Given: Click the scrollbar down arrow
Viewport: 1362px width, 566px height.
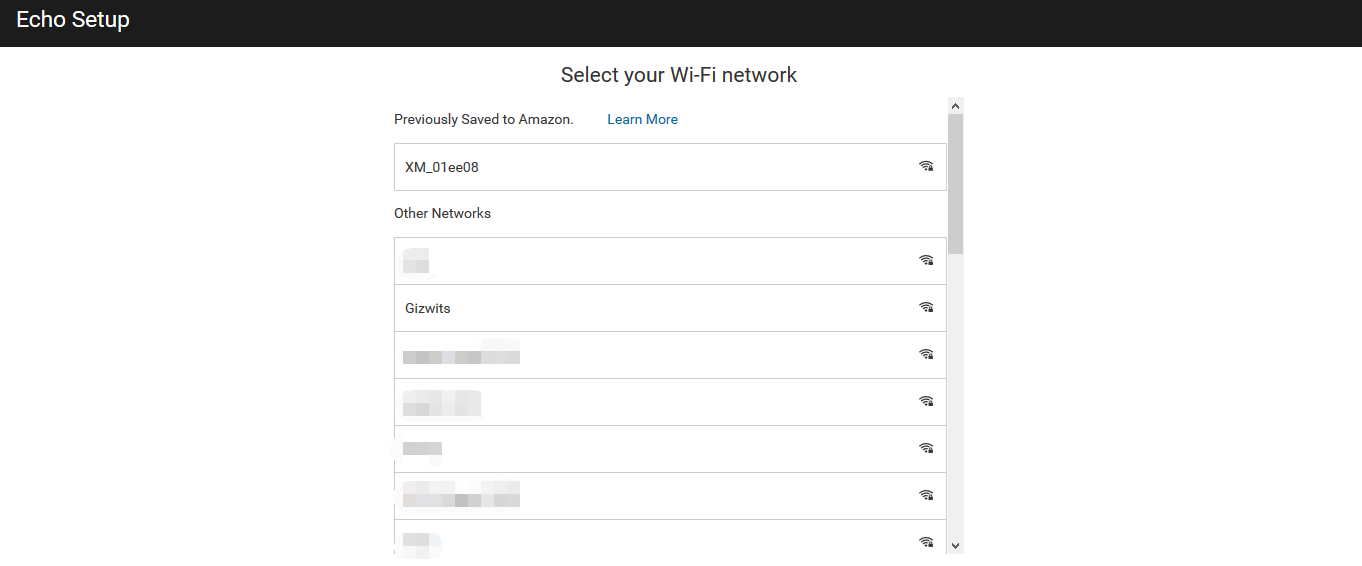Looking at the screenshot, I should (x=955, y=545).
